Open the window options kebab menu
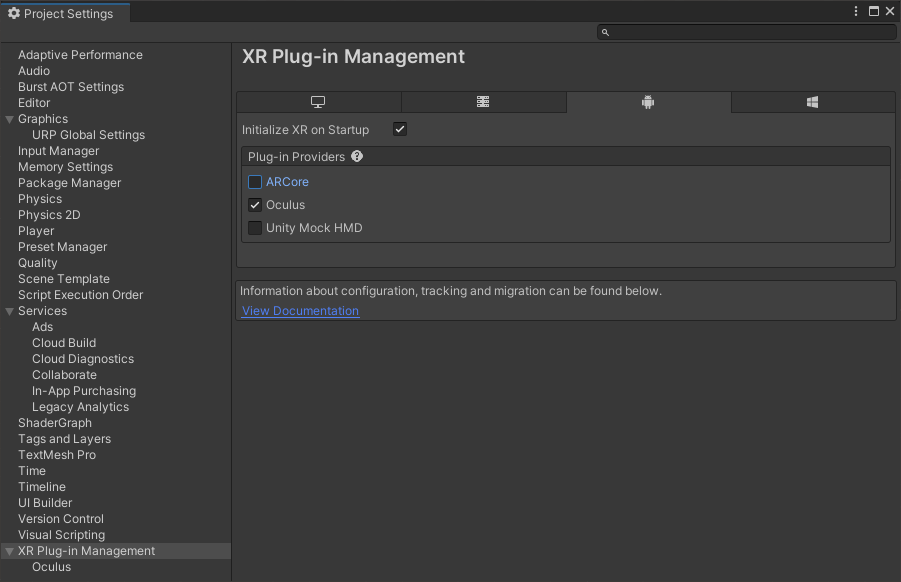 coord(856,11)
